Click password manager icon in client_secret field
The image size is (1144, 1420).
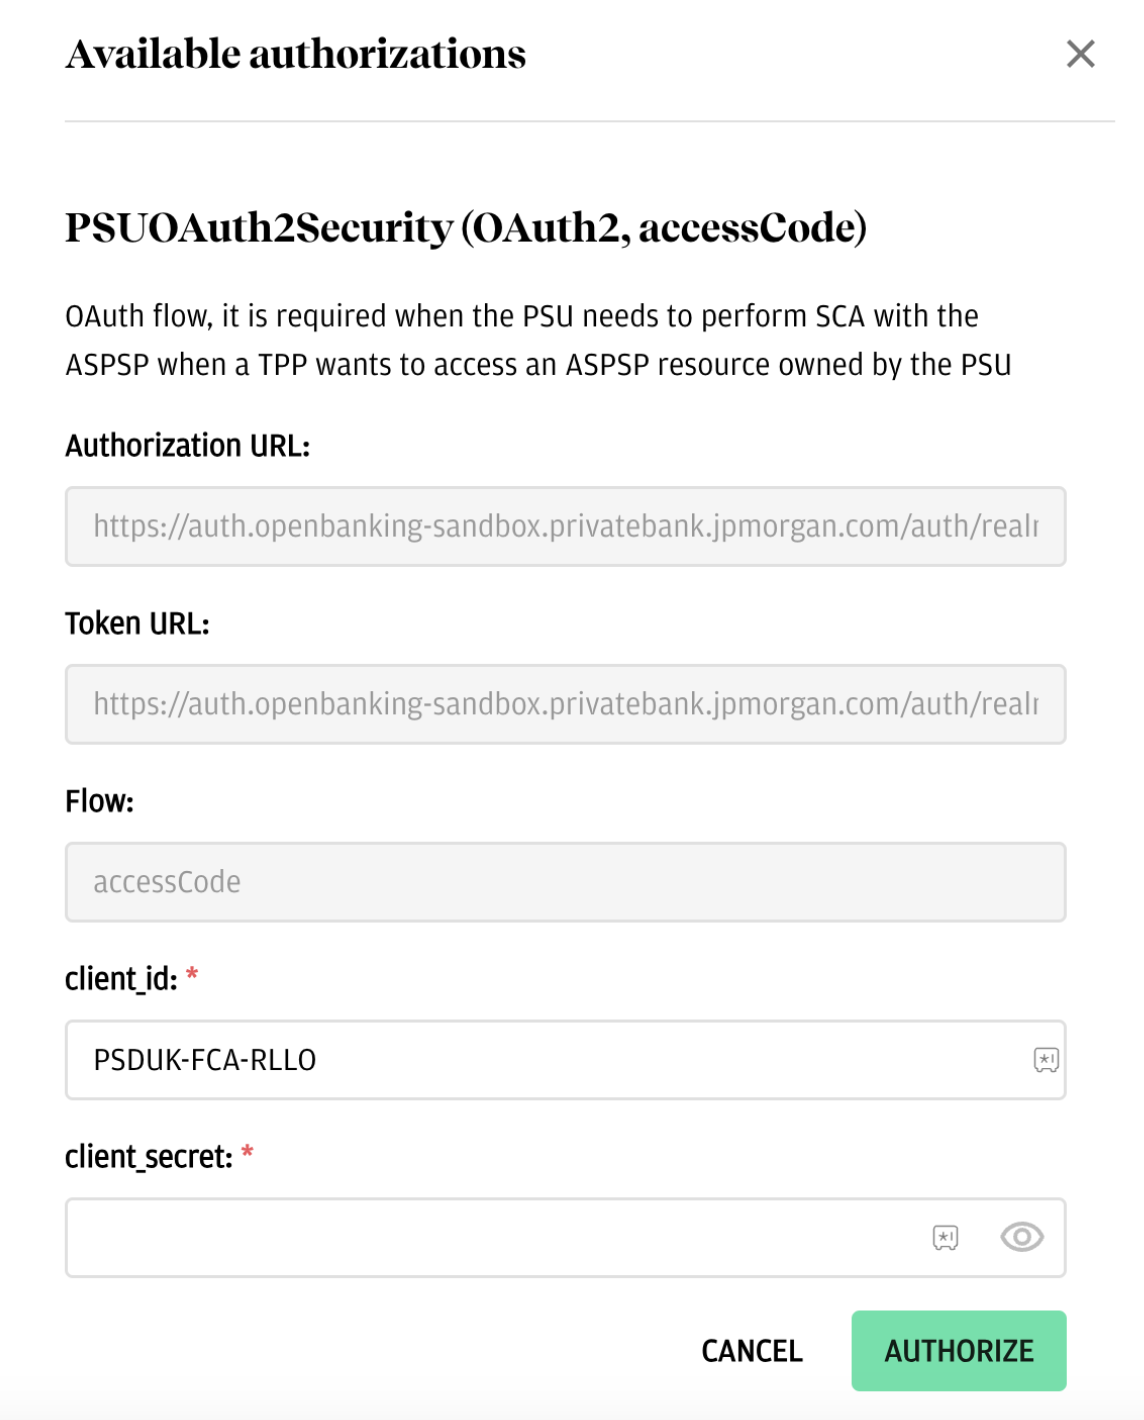(x=945, y=1238)
